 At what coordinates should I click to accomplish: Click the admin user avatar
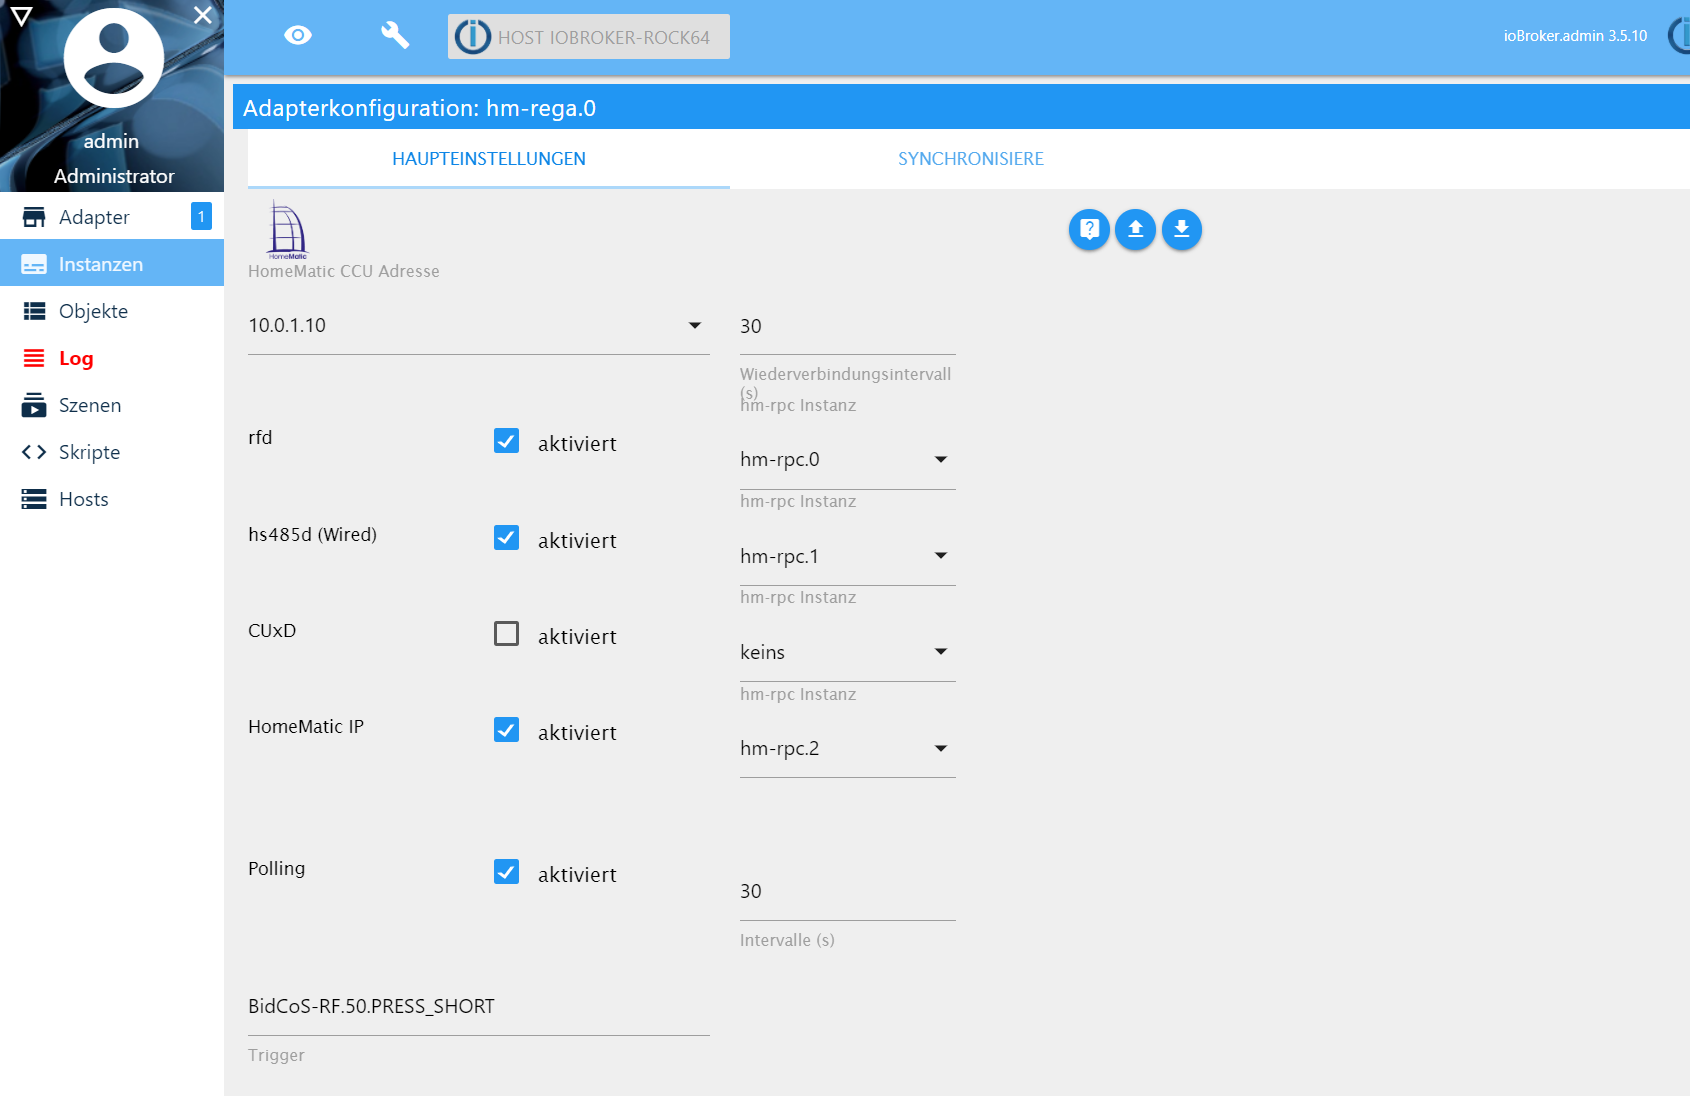click(113, 58)
